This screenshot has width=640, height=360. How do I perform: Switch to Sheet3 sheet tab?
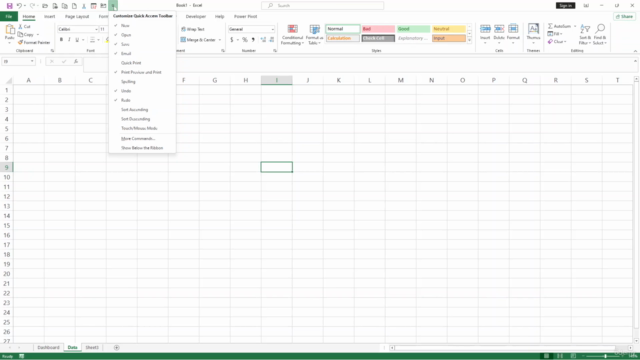pyautogui.click(x=92, y=348)
